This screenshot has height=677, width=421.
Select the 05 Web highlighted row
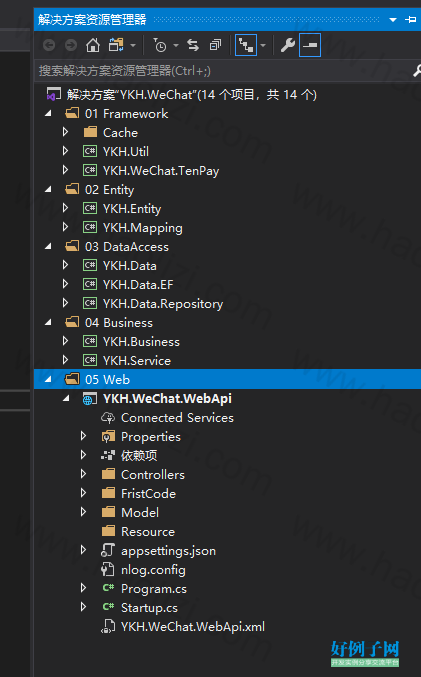pyautogui.click(x=227, y=380)
